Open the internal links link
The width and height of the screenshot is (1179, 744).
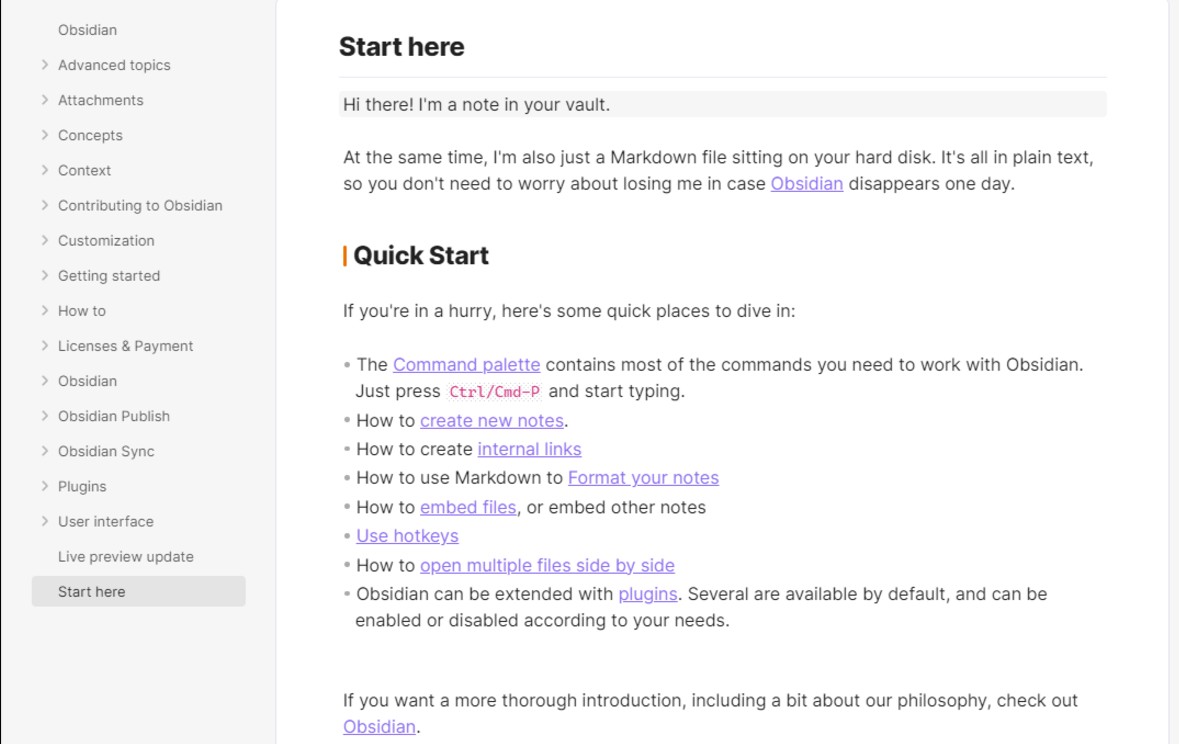[529, 449]
